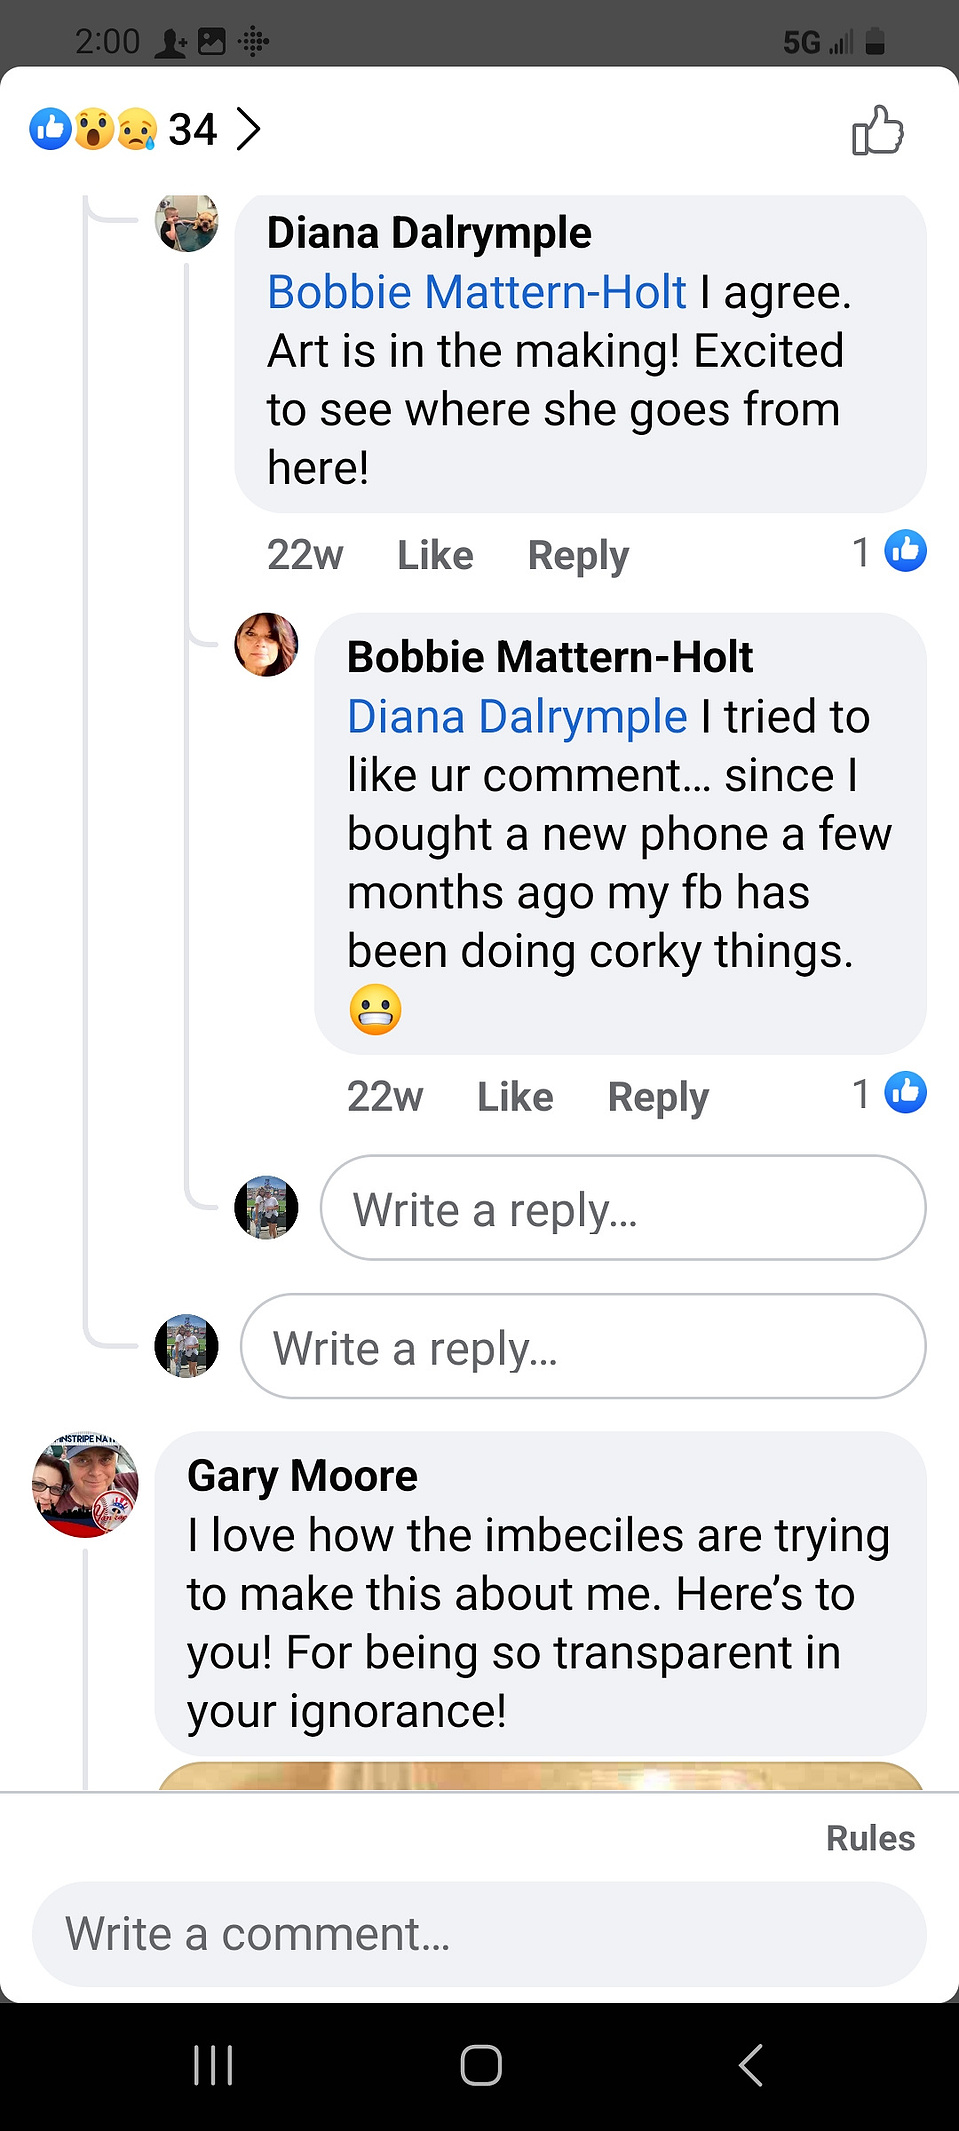Reply to Diana Dalrymple's comment
The image size is (959, 2131).
tap(578, 555)
